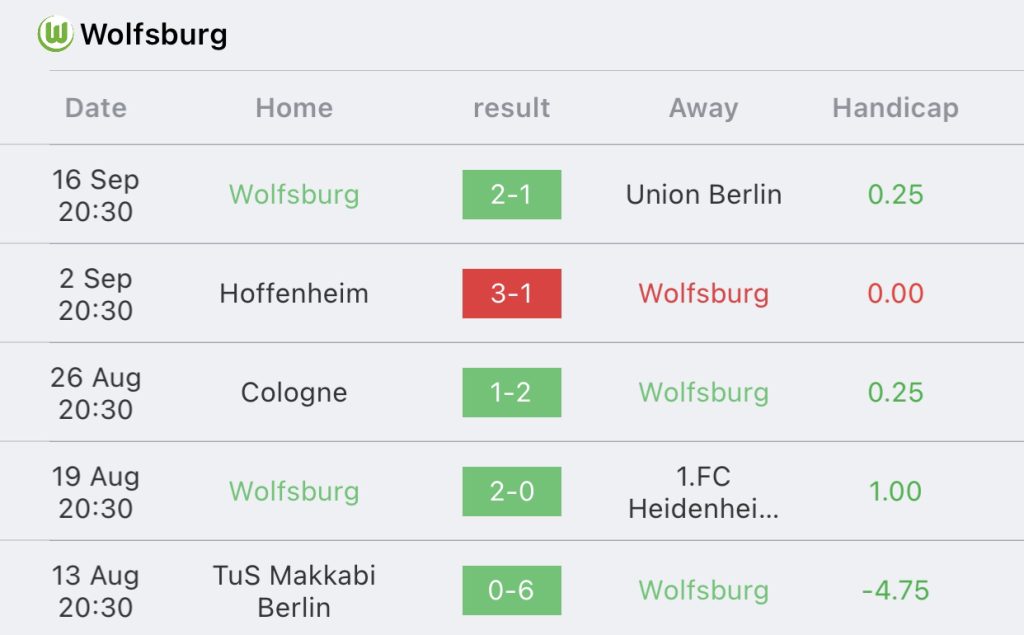Image resolution: width=1024 pixels, height=635 pixels.
Task: Open the 2-0 Heidenheim match score
Action: pyautogui.click(x=511, y=492)
